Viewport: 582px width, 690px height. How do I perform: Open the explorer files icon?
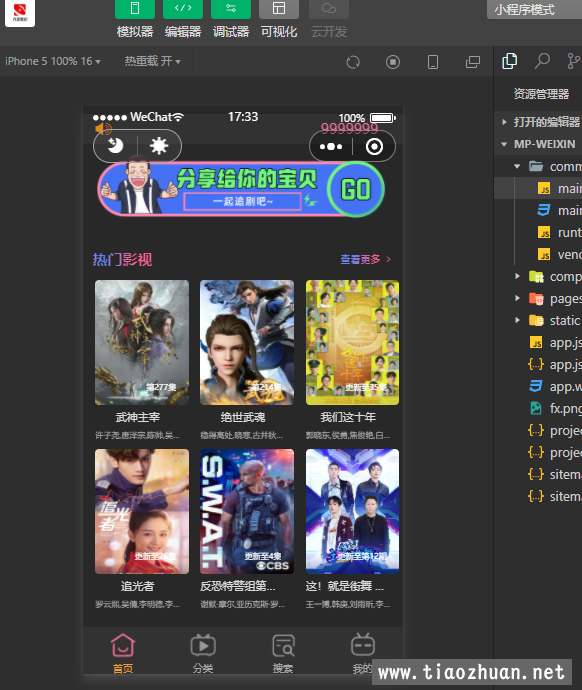509,61
